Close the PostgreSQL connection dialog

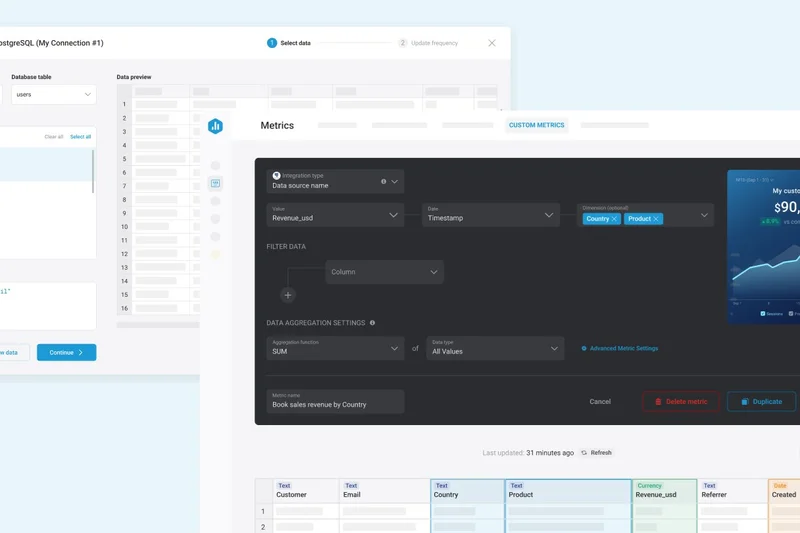(x=492, y=43)
